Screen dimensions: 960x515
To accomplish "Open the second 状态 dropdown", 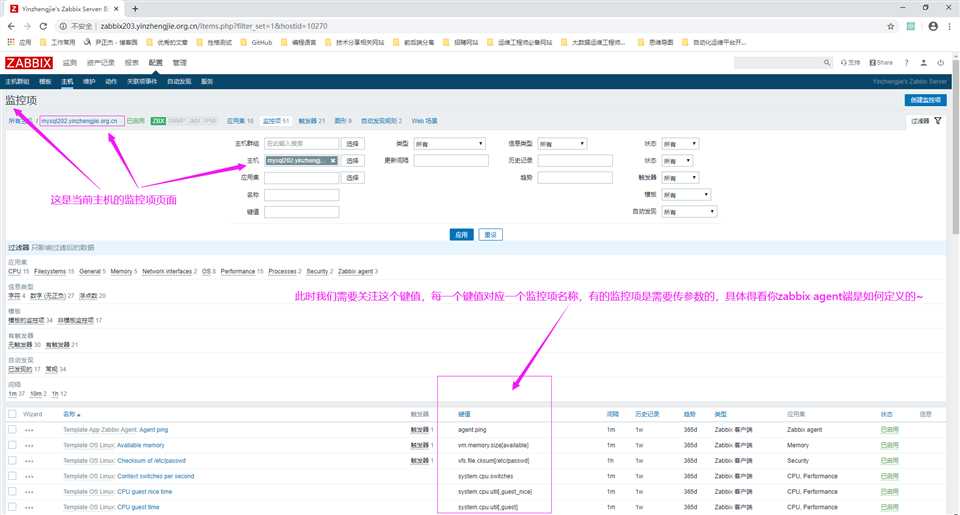I will coord(677,160).
